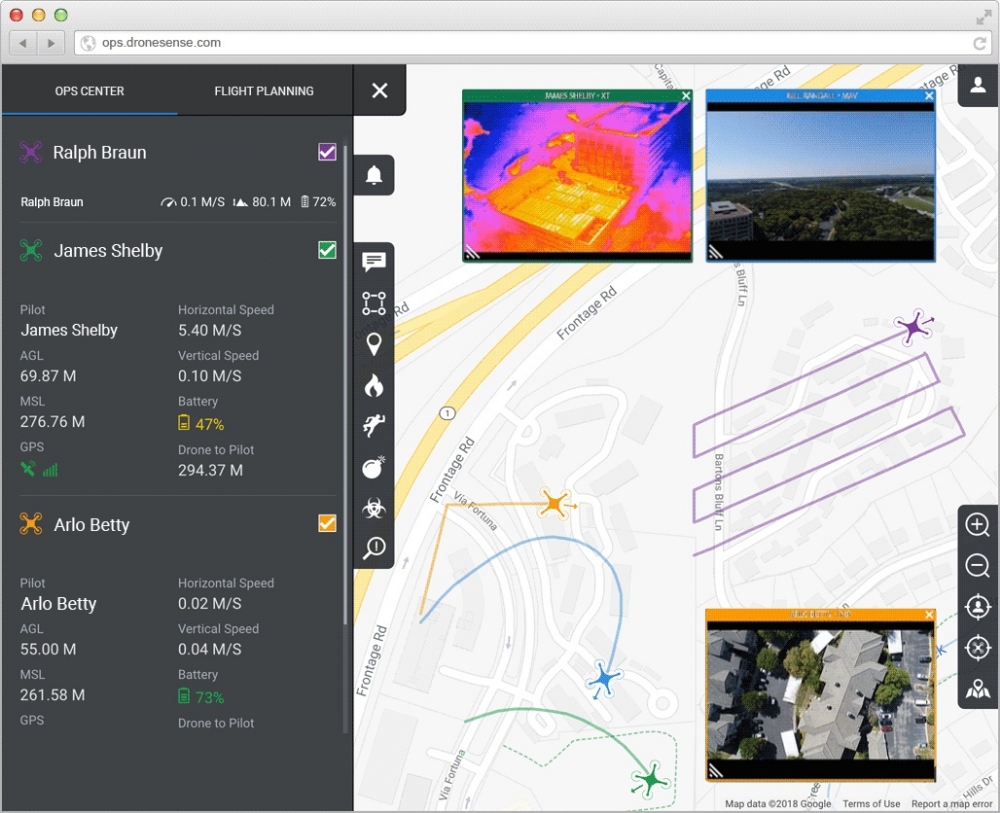Collapse the James Shelby drone details
Screen dimensions: 1000x813
pos(108,251)
